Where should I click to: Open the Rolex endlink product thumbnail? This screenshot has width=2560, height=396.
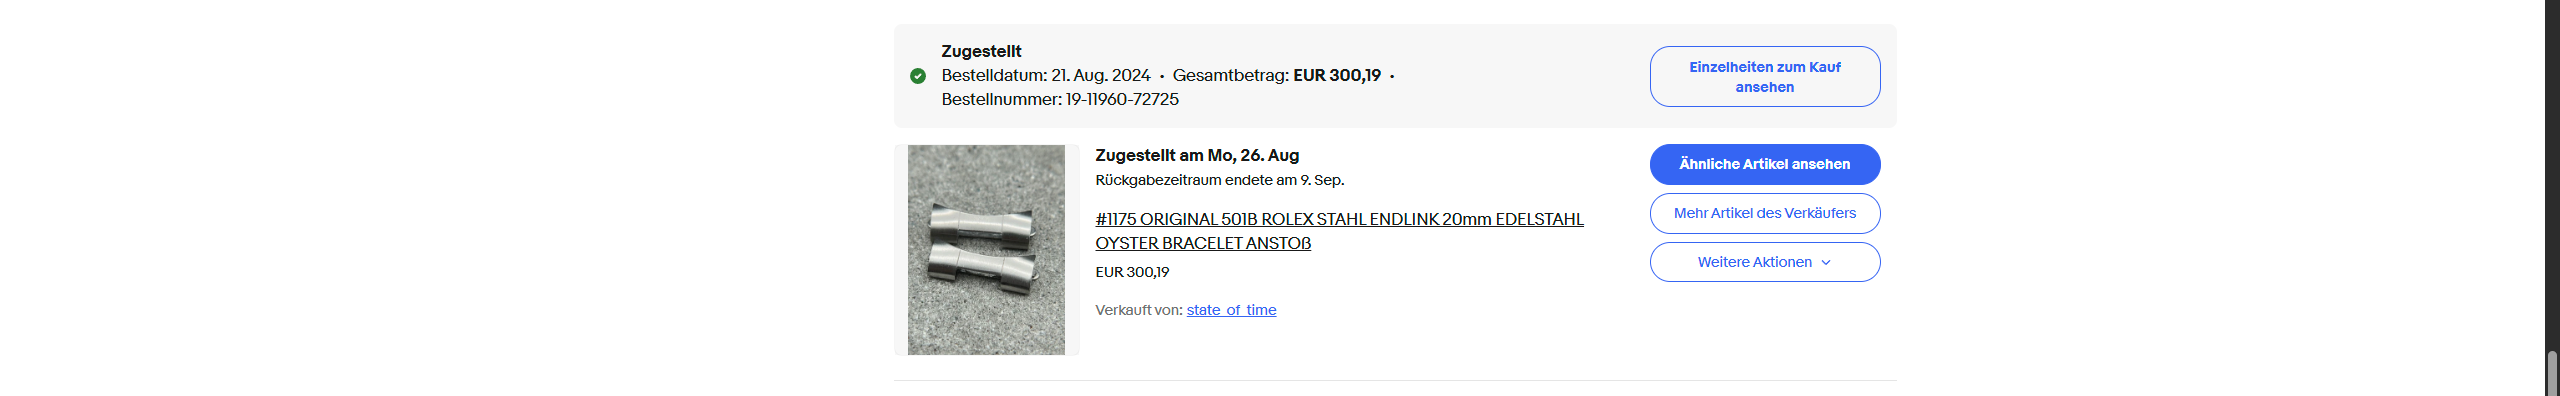tap(986, 250)
